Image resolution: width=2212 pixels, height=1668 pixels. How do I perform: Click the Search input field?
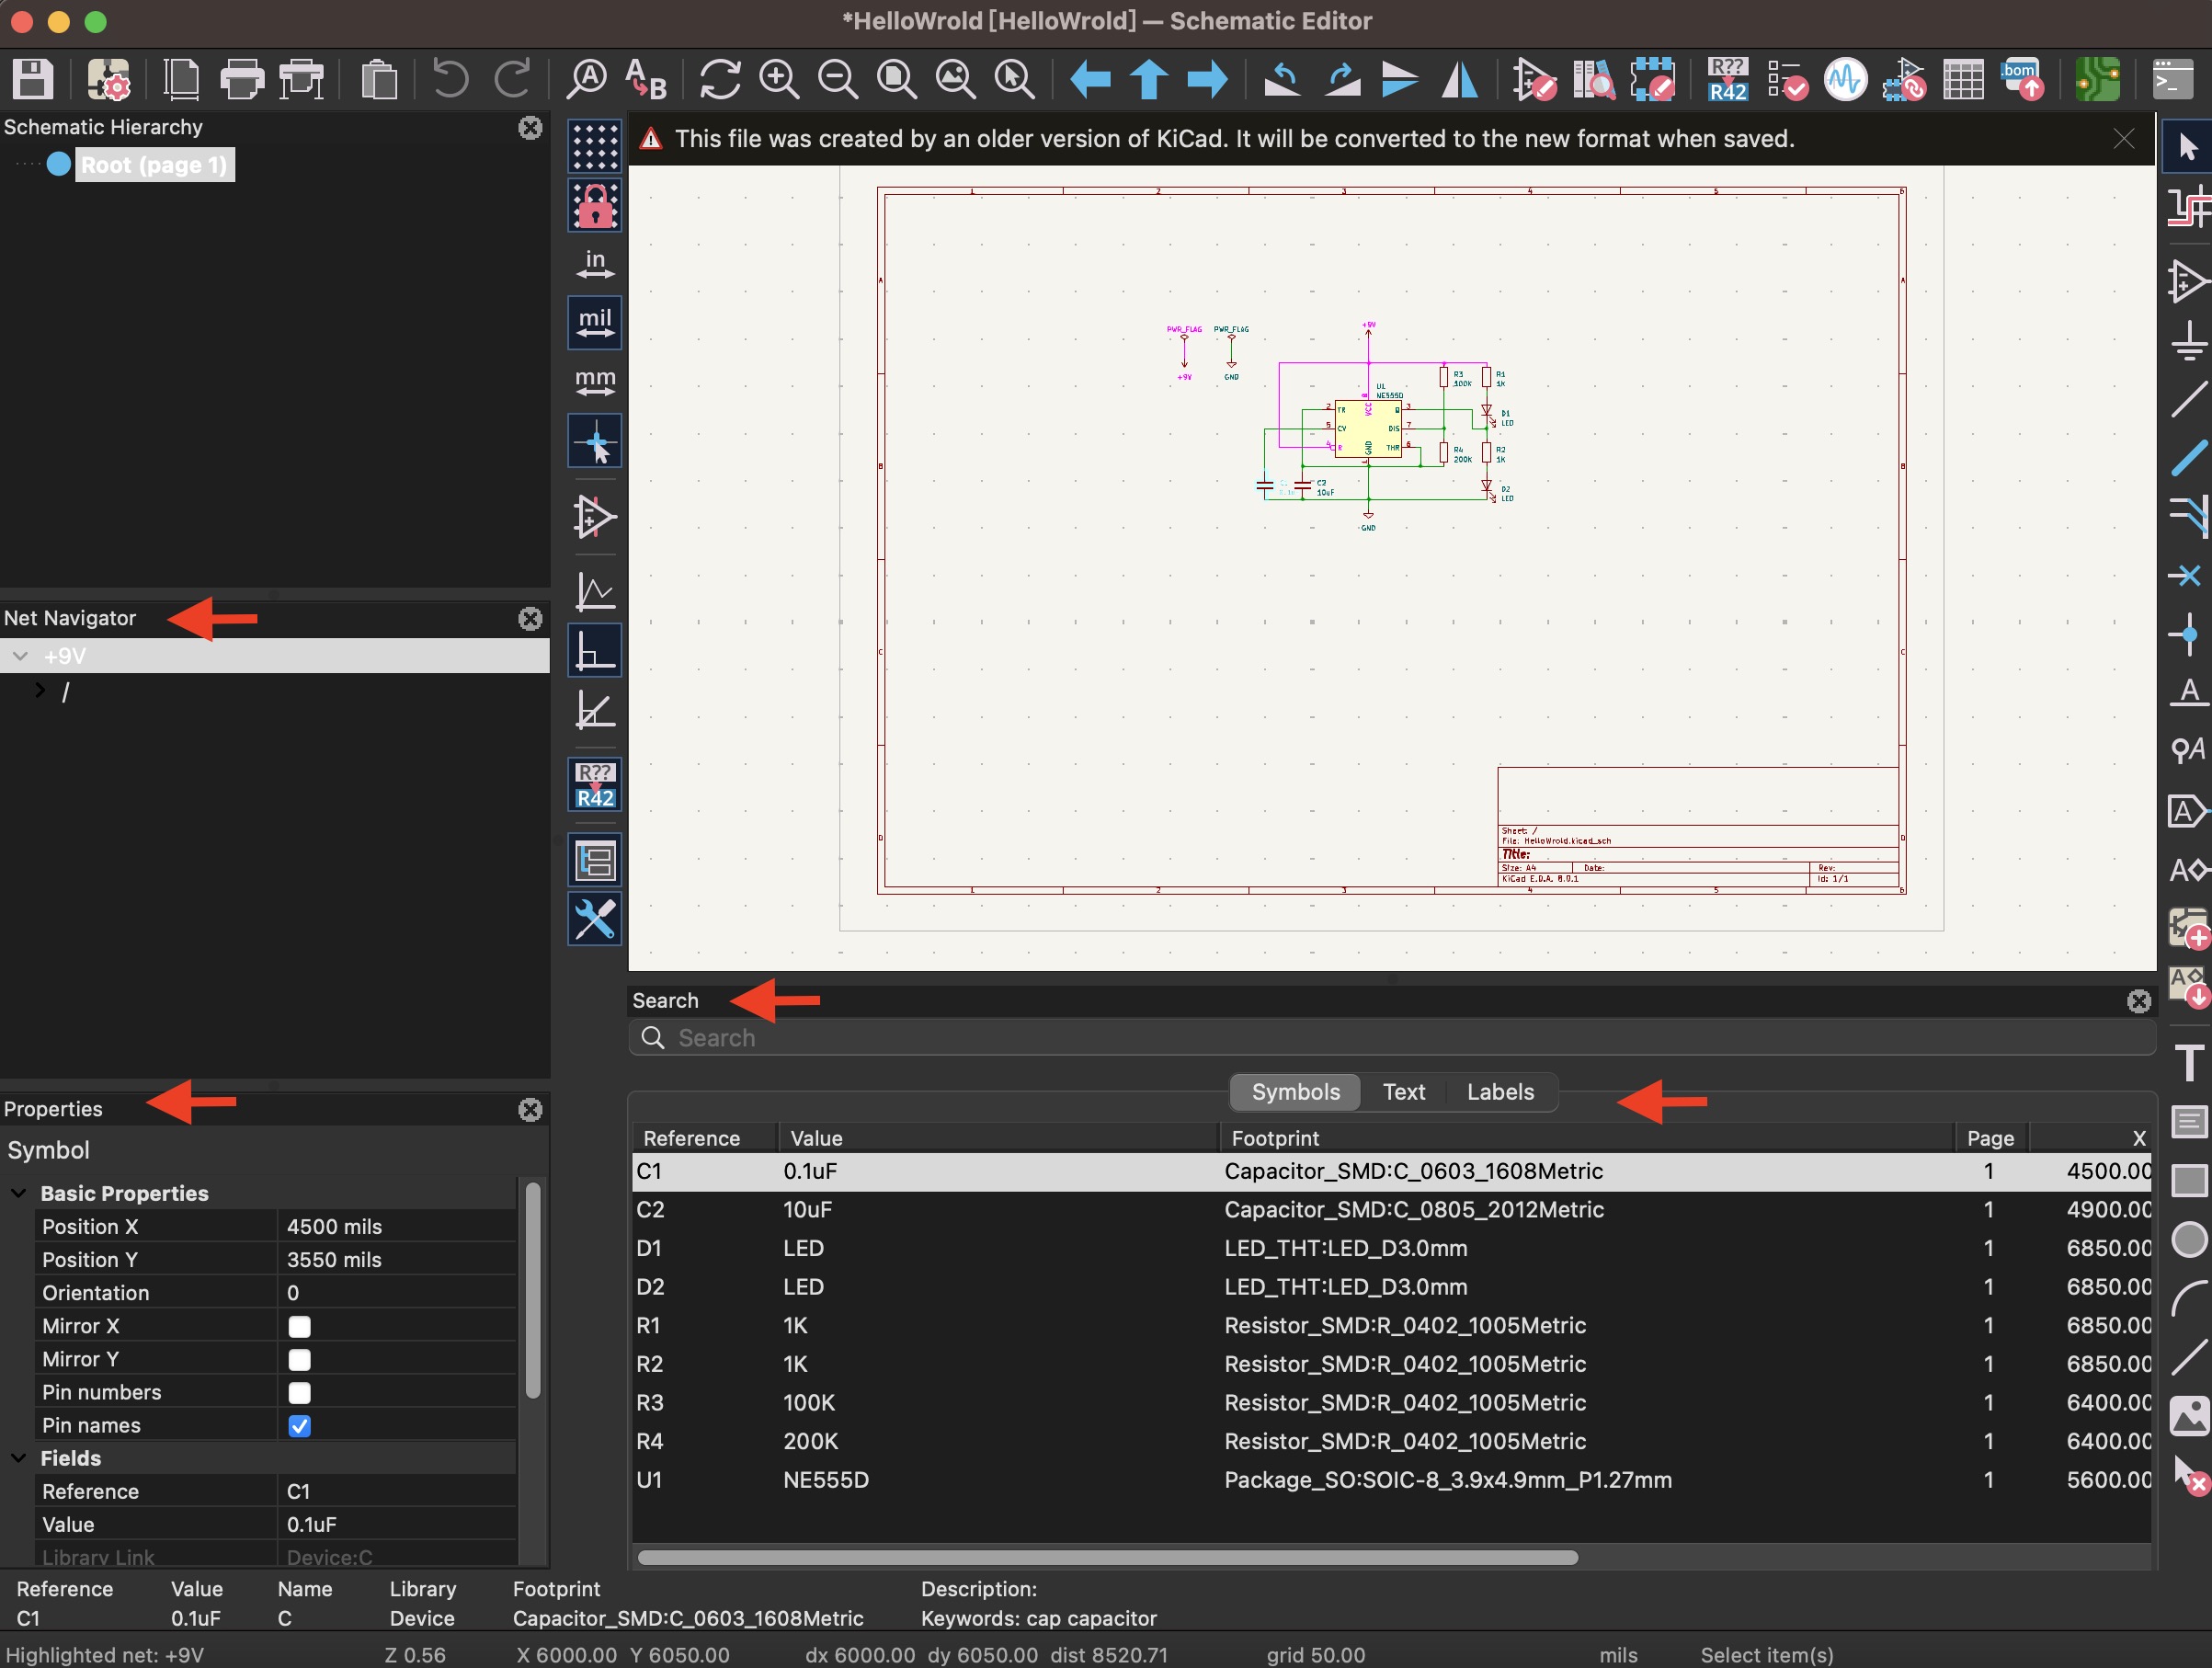click(x=1391, y=1038)
